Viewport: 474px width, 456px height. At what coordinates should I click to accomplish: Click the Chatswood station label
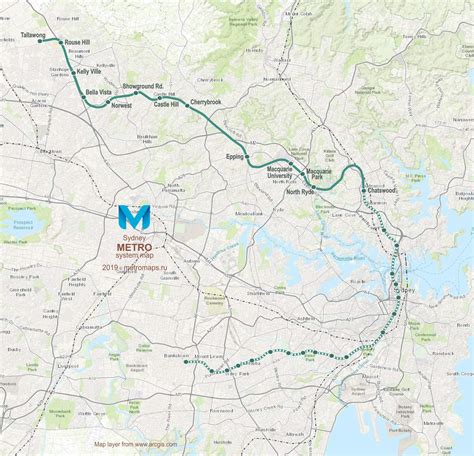pos(382,190)
